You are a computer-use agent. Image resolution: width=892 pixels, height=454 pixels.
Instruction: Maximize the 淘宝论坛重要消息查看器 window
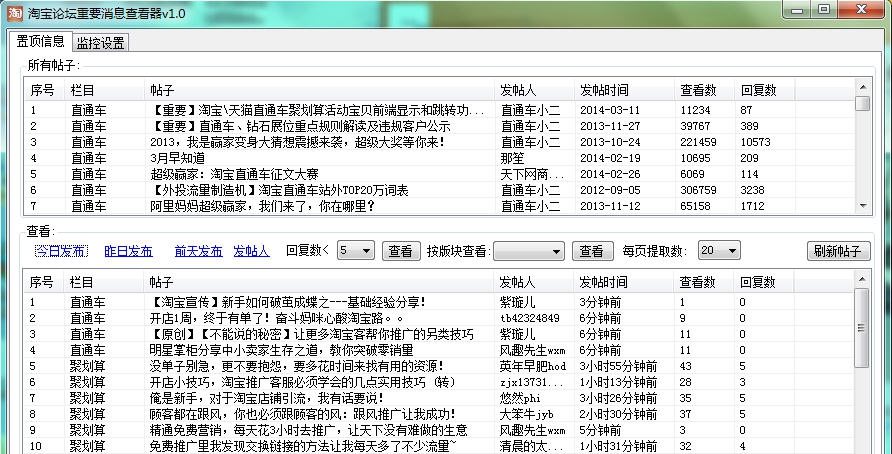pos(824,10)
